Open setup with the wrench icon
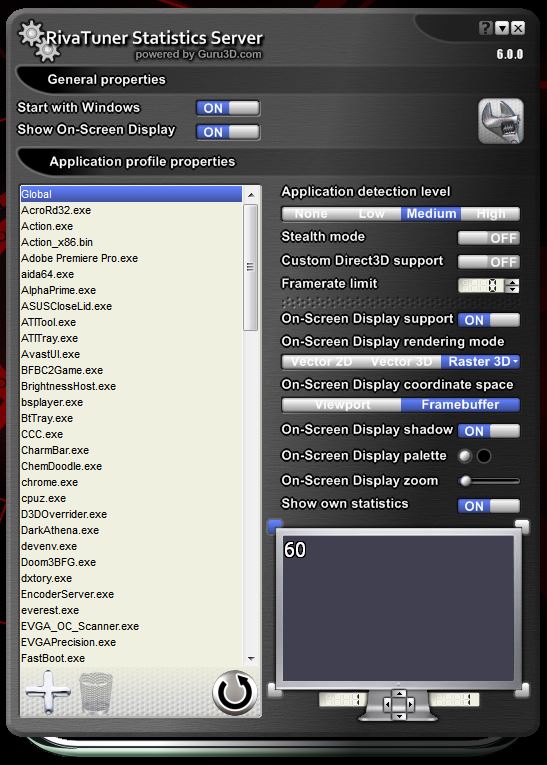547x765 pixels. pos(501,121)
